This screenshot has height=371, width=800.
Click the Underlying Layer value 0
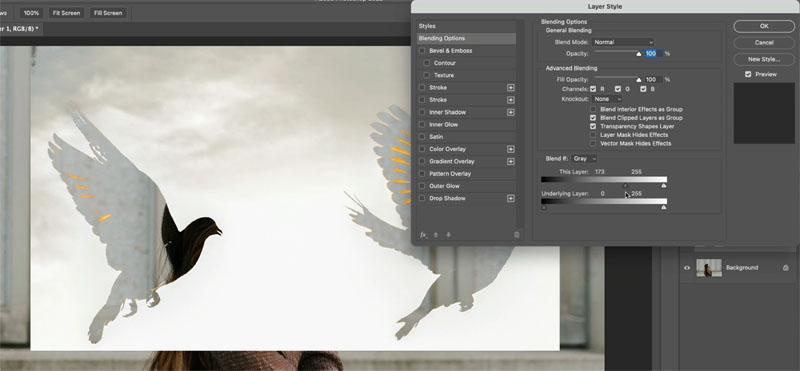(x=603, y=193)
